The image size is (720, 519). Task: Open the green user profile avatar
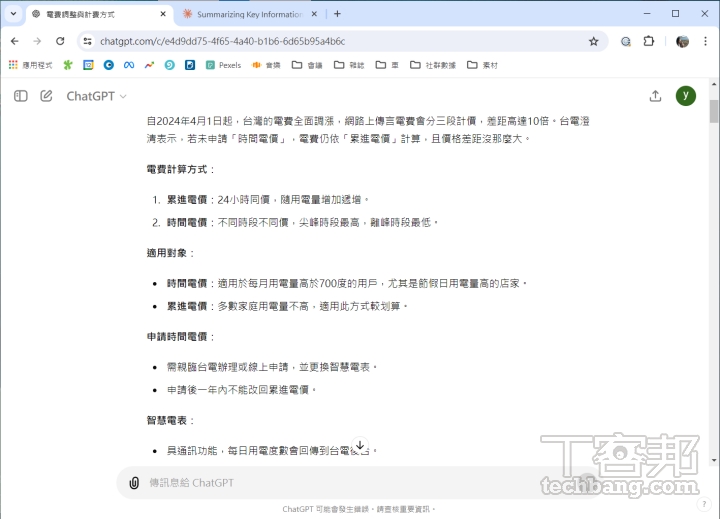686,96
